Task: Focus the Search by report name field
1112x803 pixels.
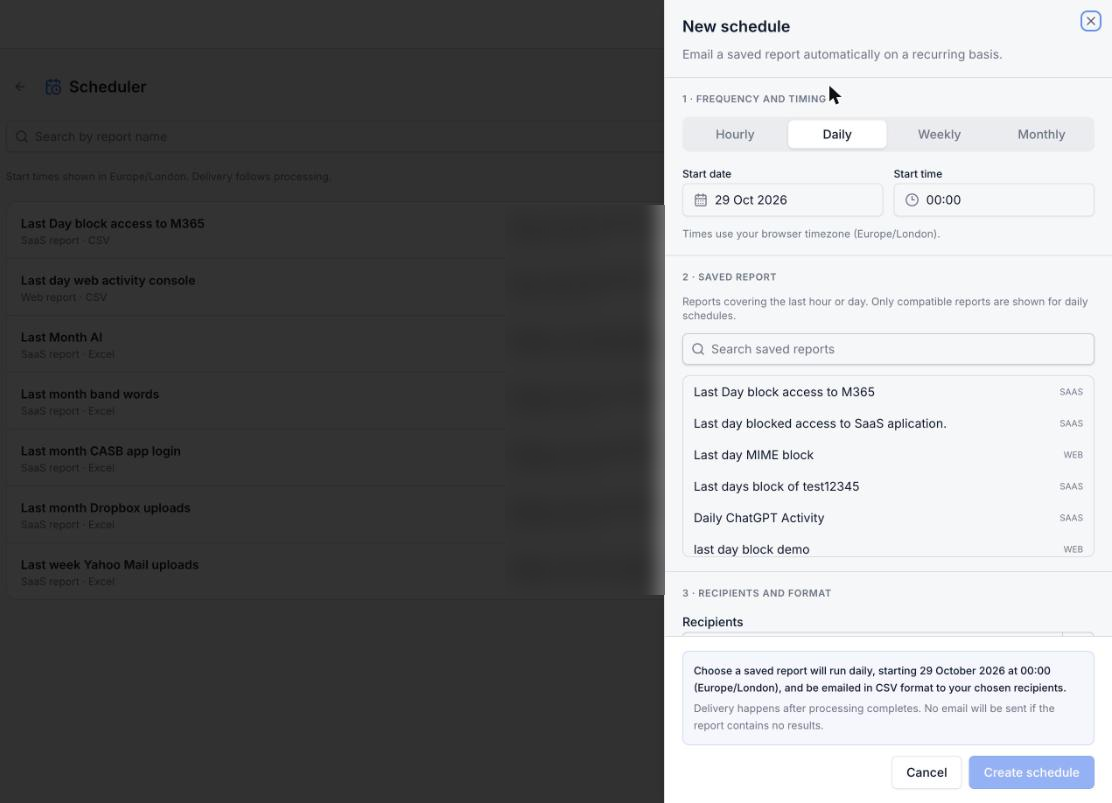Action: 333,136
